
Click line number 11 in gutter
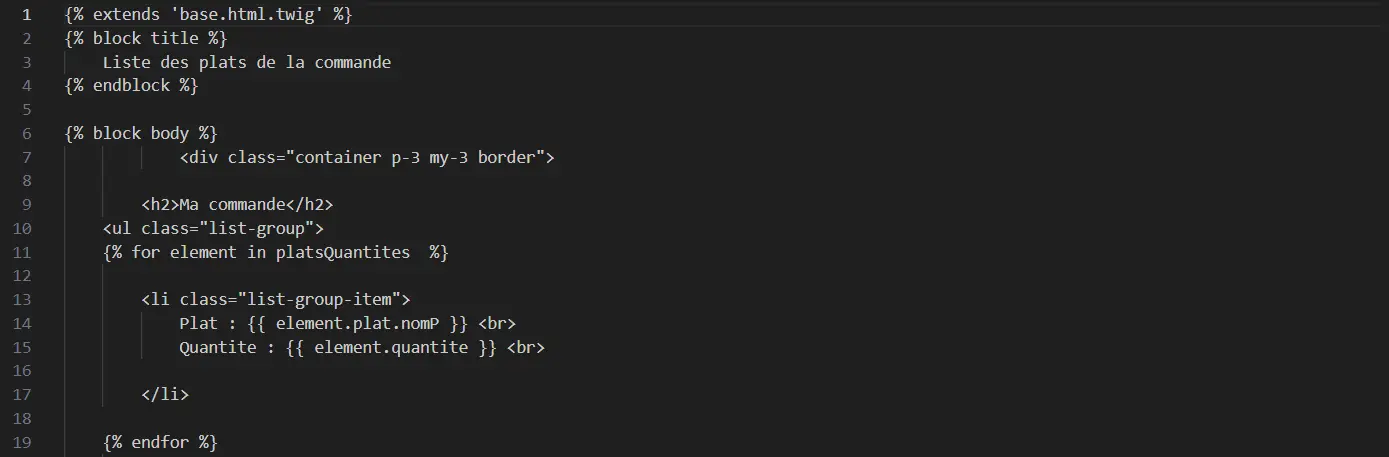click(x=25, y=252)
